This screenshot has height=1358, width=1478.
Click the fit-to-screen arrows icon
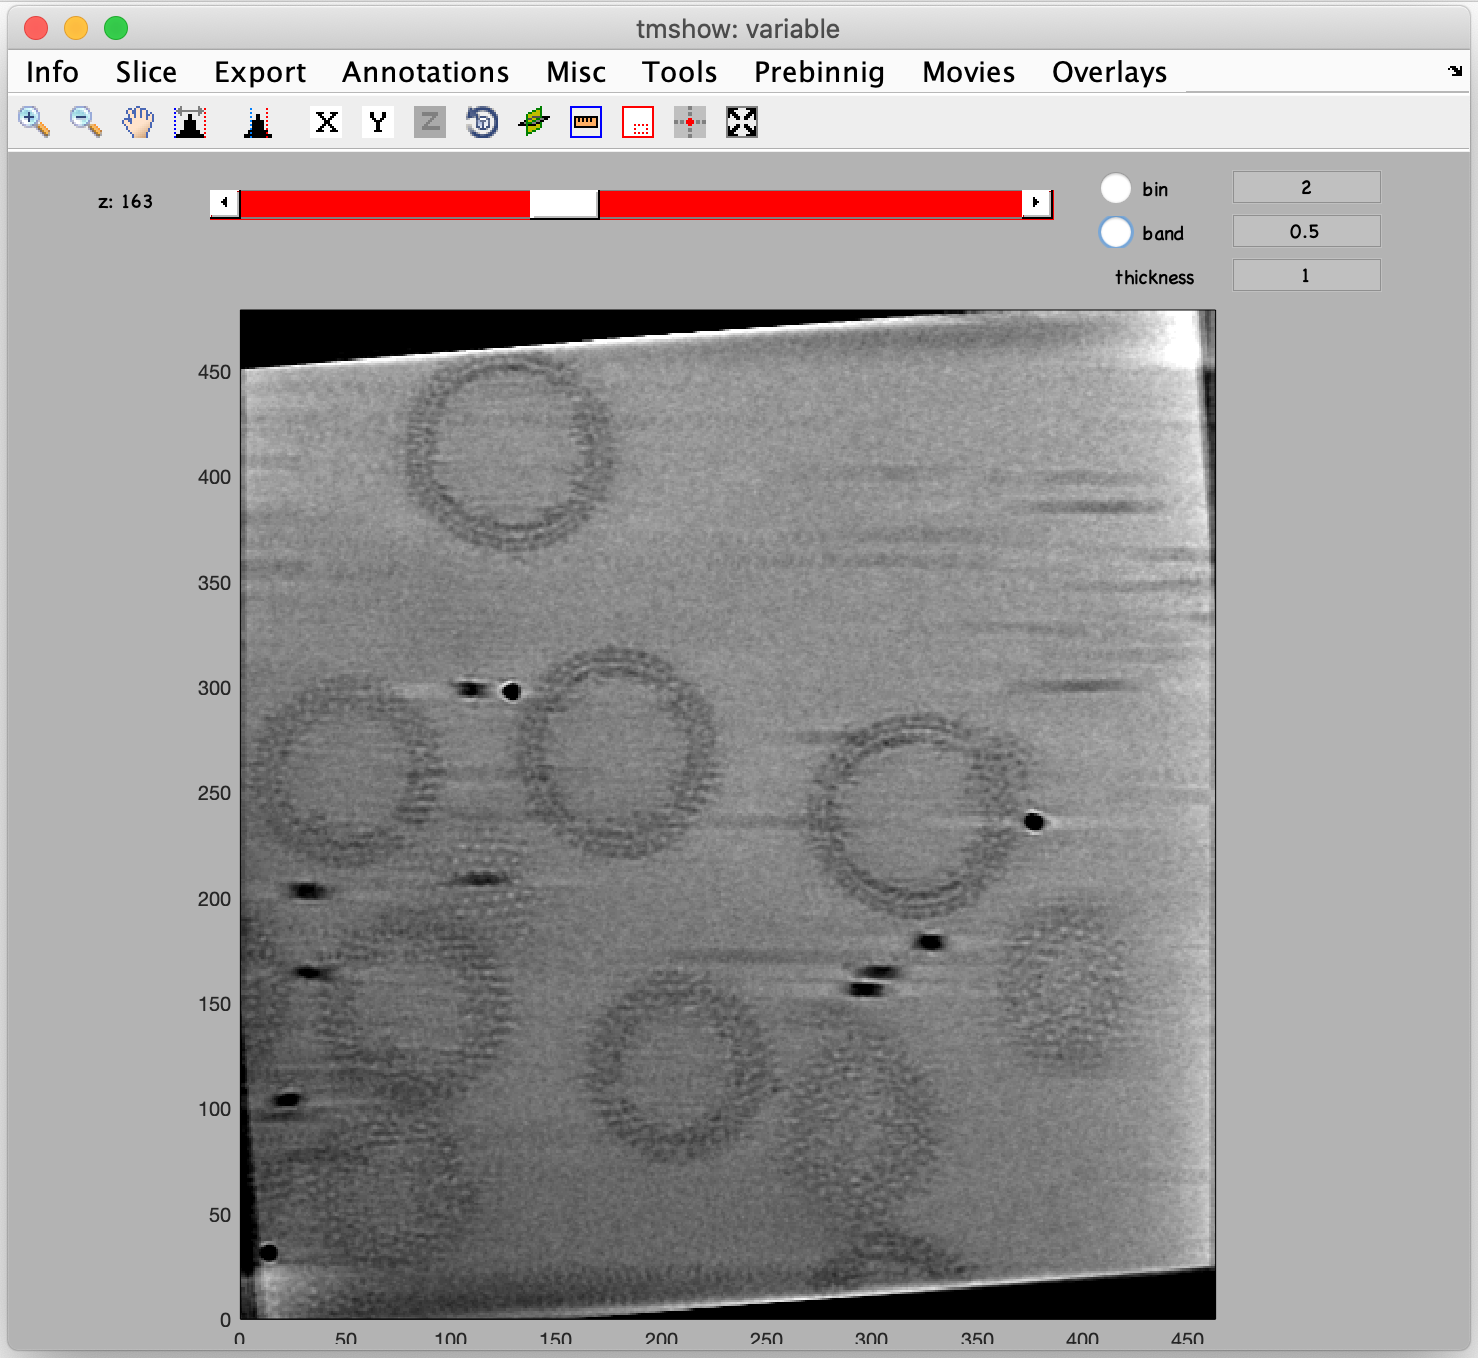coord(742,122)
